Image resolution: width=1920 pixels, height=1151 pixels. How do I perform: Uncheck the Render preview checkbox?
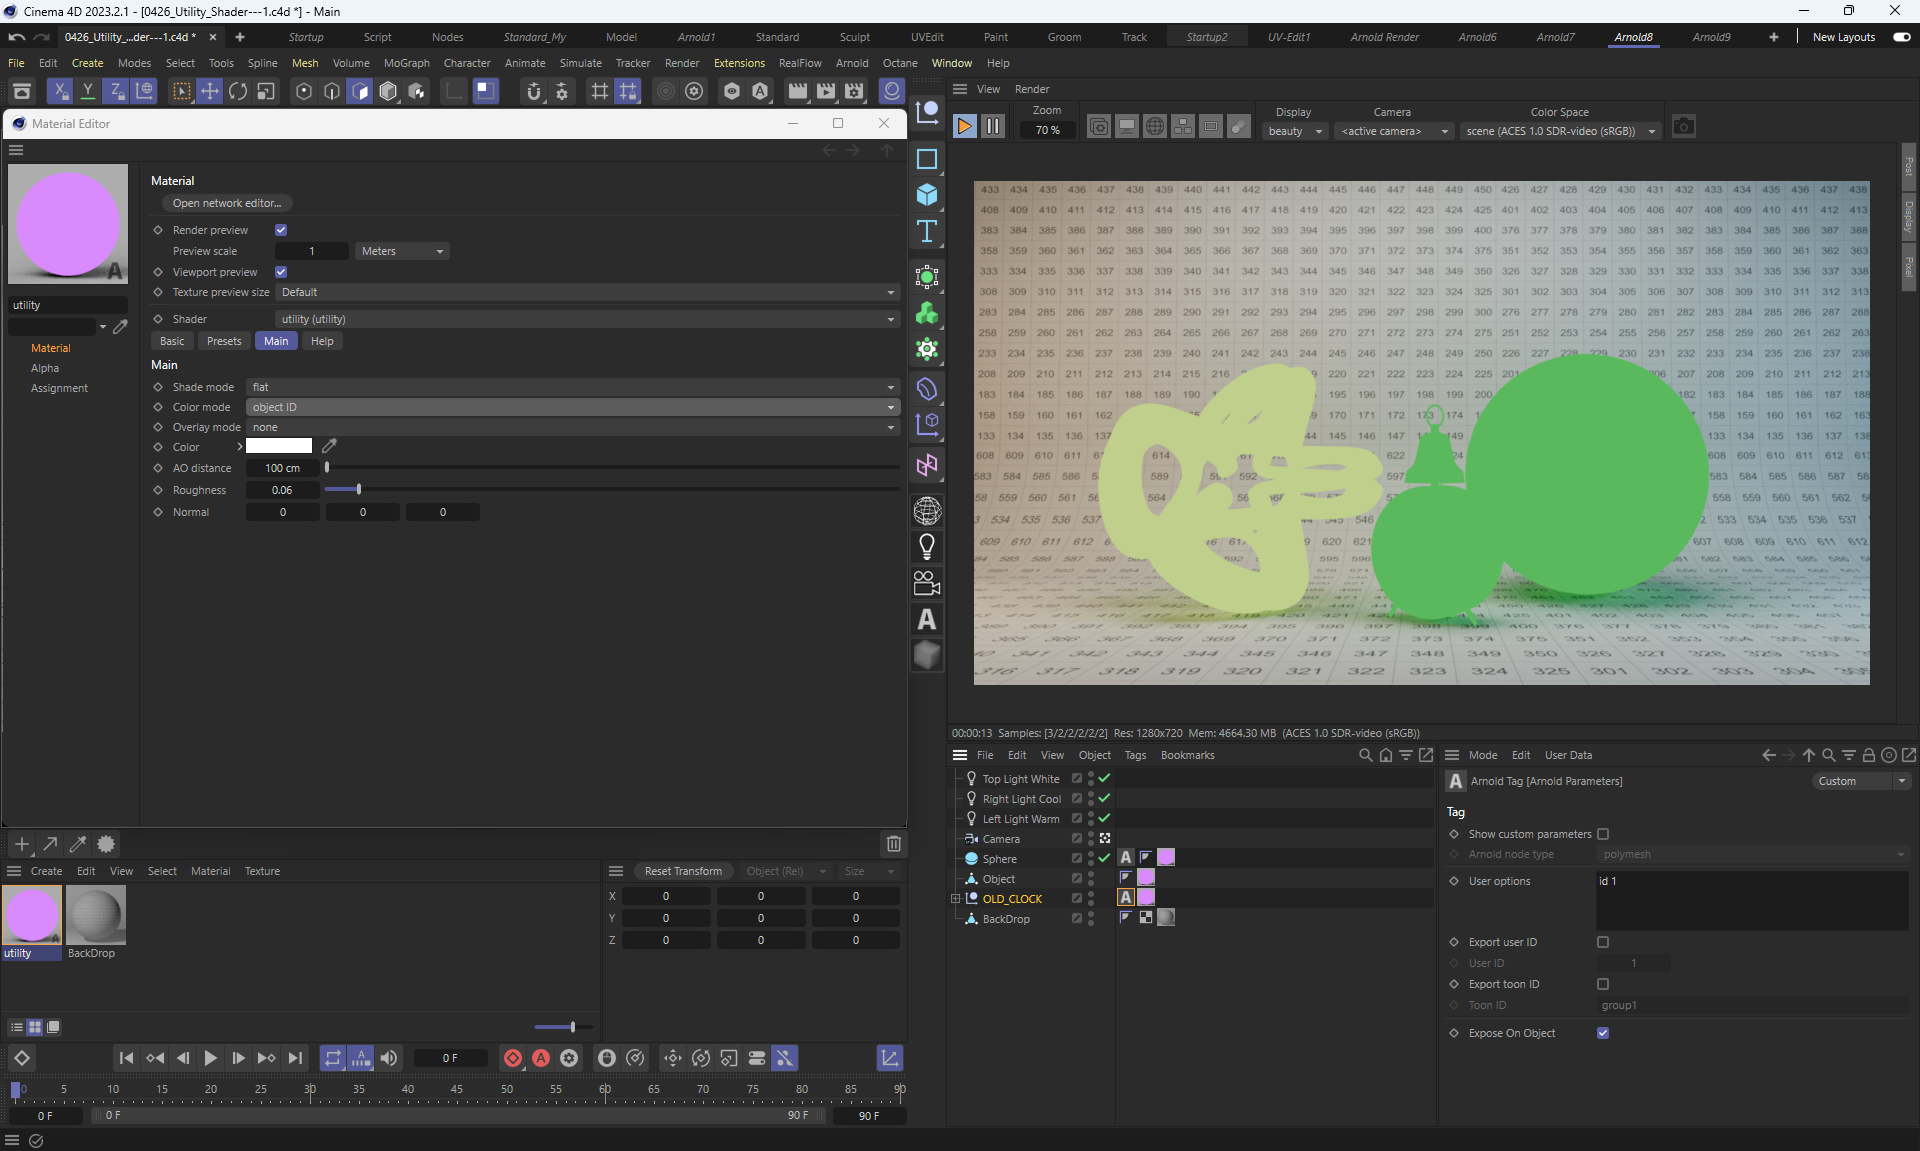pyautogui.click(x=281, y=230)
